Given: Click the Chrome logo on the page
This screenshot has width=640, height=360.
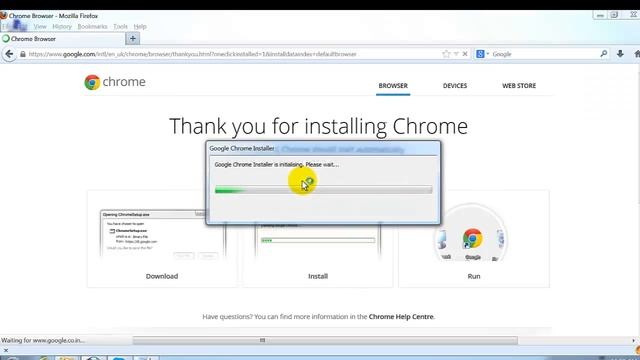Looking at the screenshot, I should click(x=115, y=82).
